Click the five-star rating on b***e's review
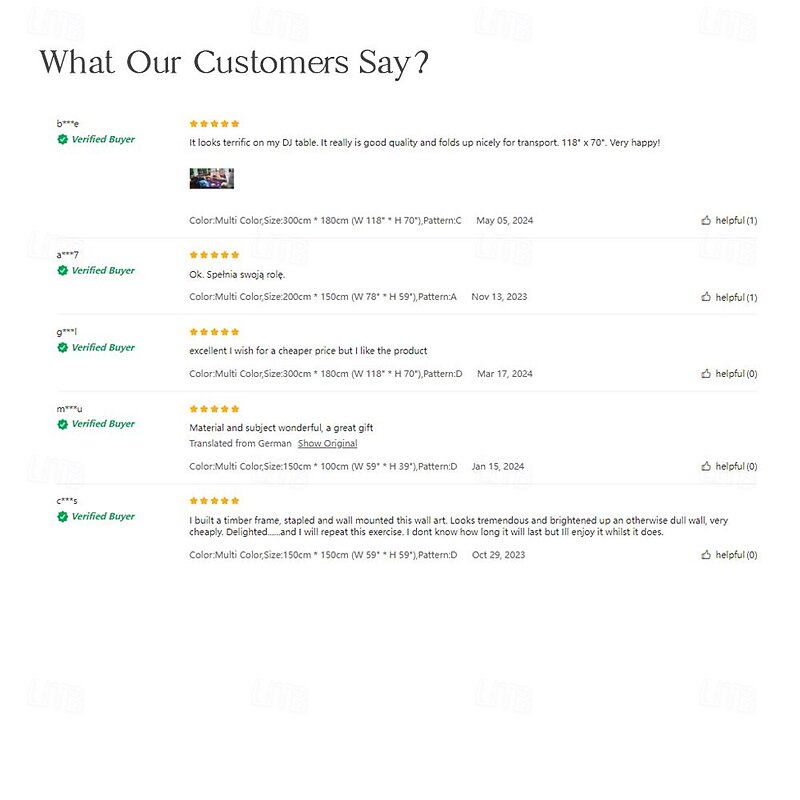The image size is (800, 800). tap(214, 124)
